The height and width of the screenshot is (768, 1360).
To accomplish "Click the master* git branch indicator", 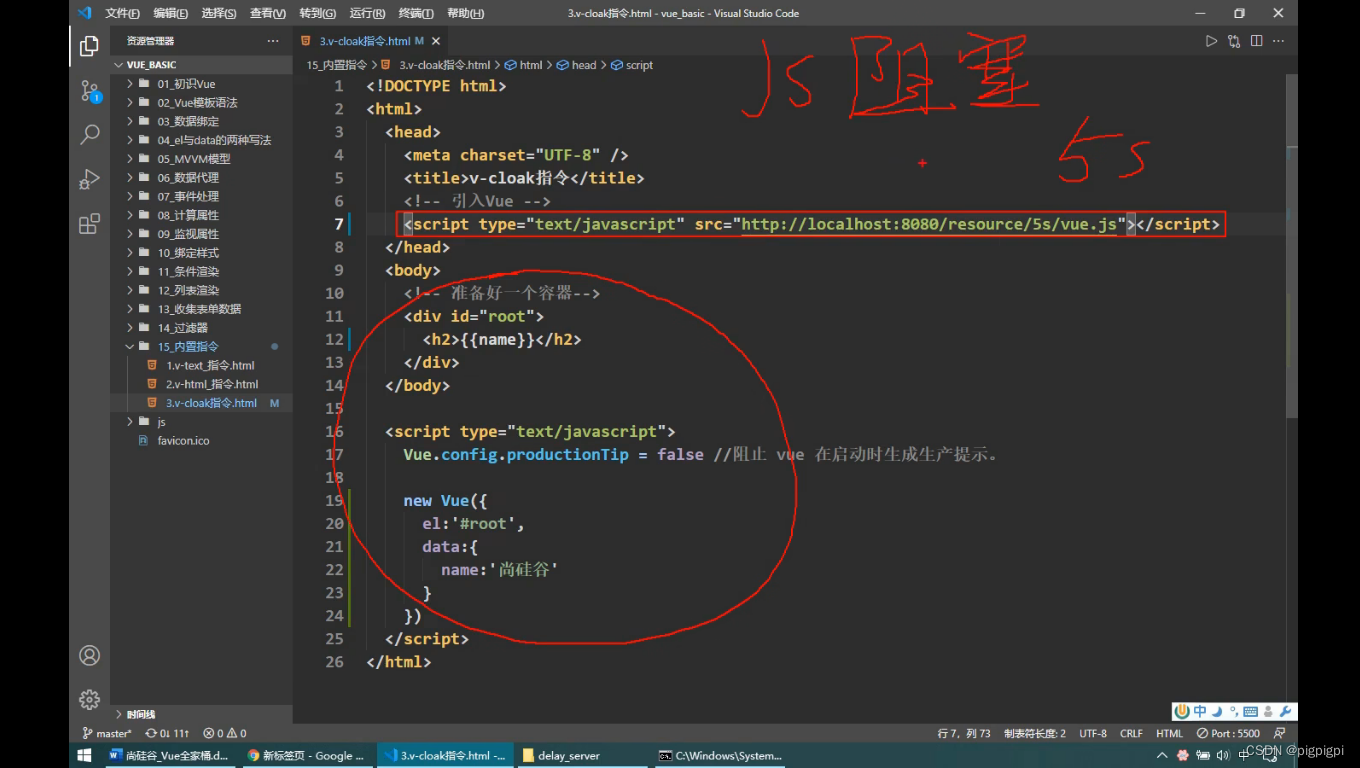I will [106, 733].
